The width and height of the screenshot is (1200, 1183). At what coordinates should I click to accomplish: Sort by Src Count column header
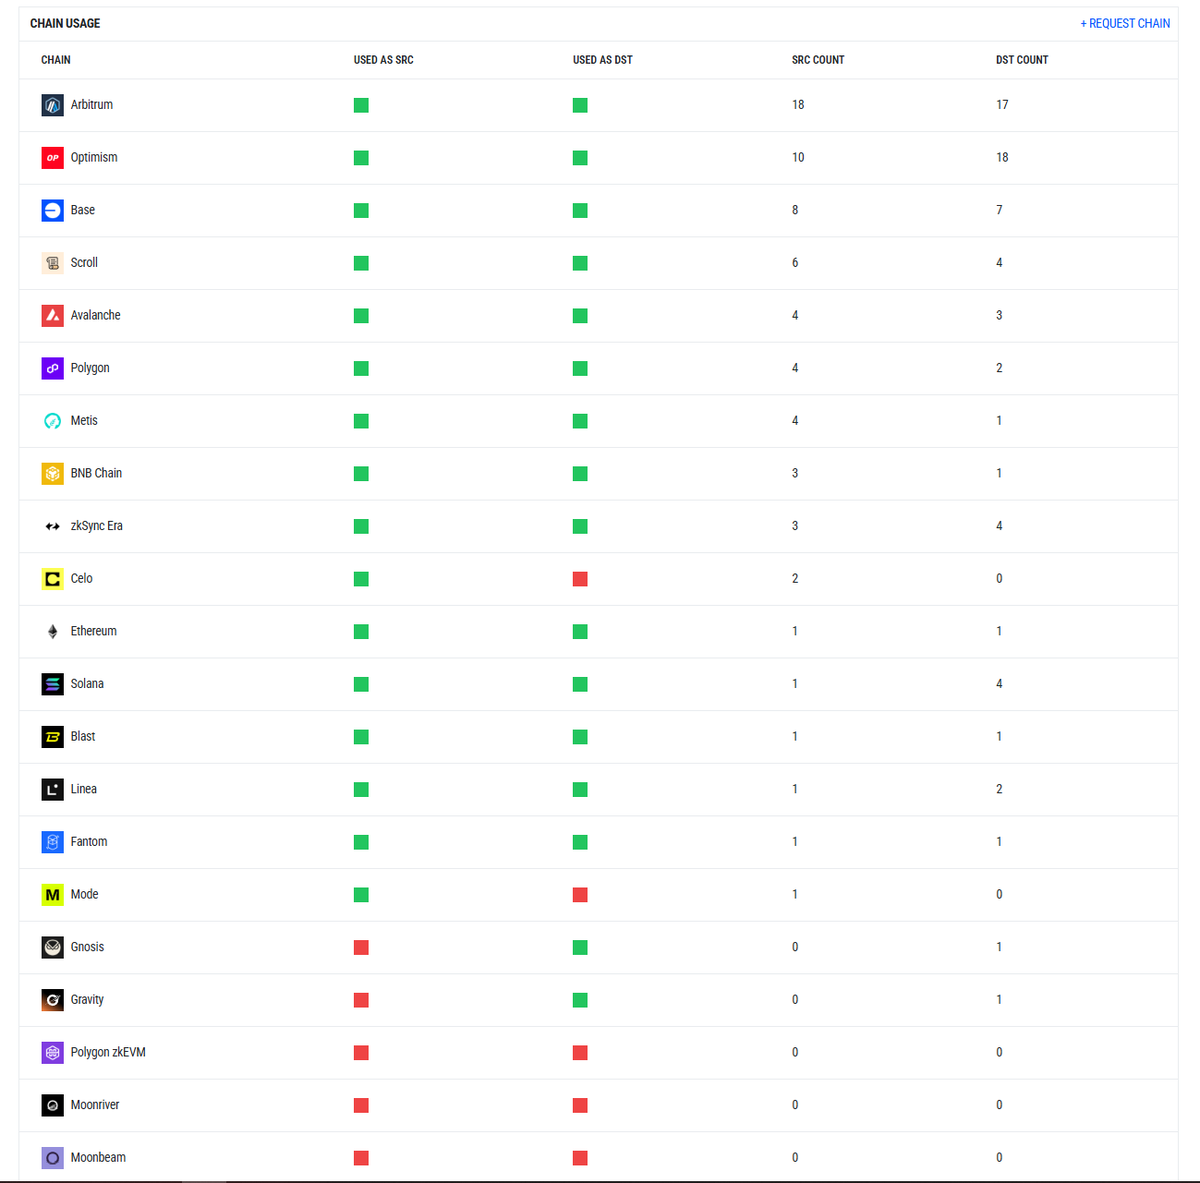click(x=818, y=60)
